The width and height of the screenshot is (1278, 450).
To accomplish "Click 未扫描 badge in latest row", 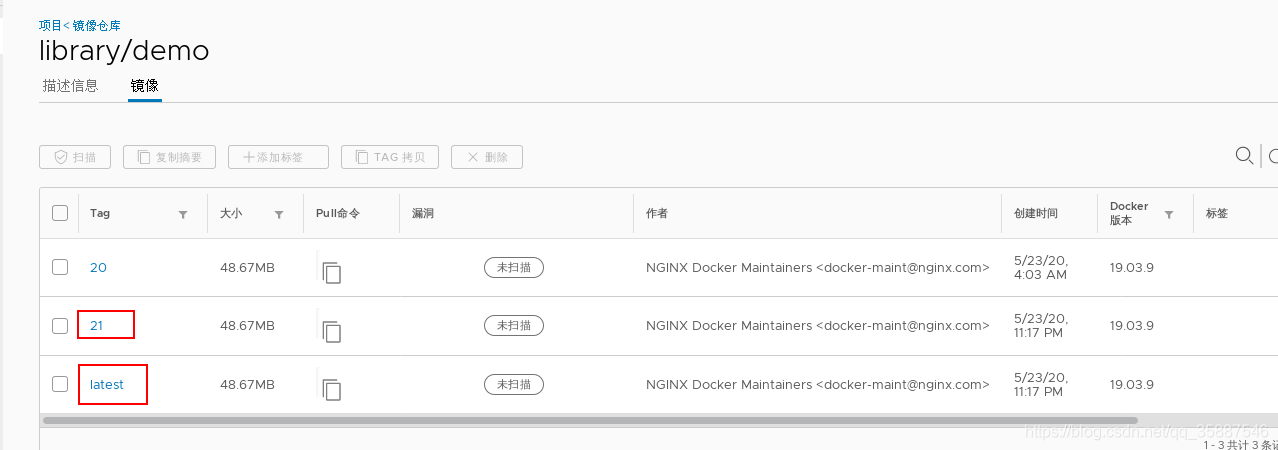I will pyautogui.click(x=514, y=384).
